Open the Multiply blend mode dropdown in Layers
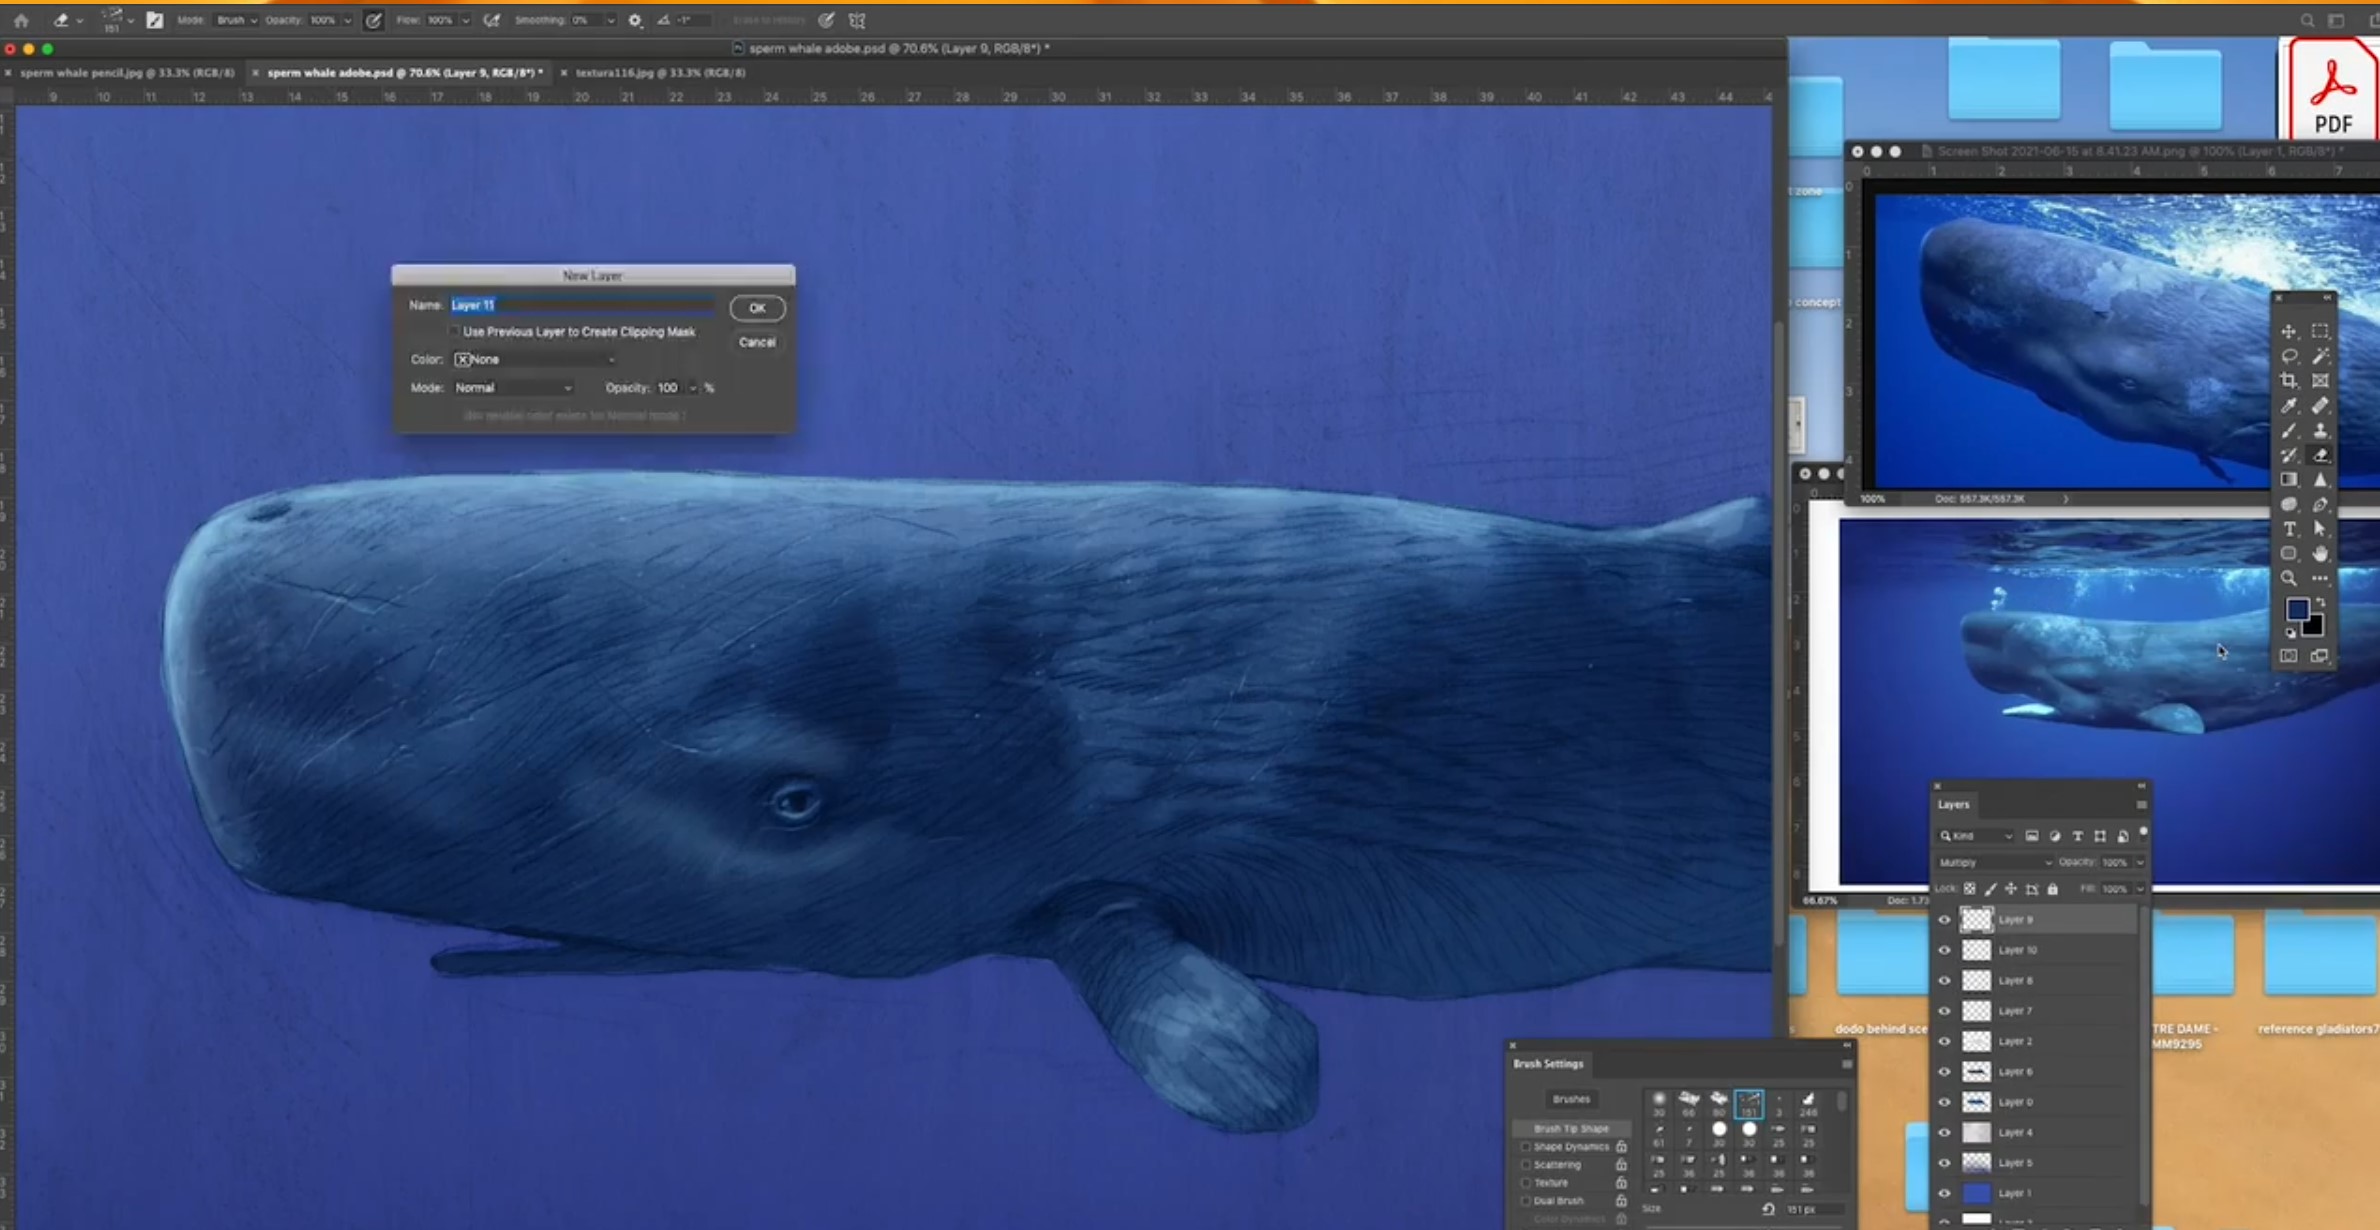The width and height of the screenshot is (2380, 1230). pos(1995,862)
